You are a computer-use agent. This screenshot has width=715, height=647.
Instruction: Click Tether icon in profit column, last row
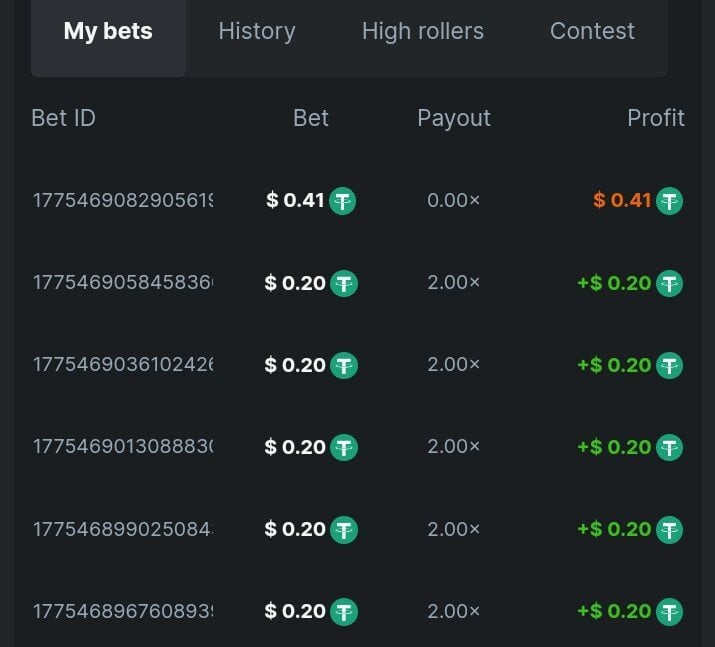[x=669, y=611]
